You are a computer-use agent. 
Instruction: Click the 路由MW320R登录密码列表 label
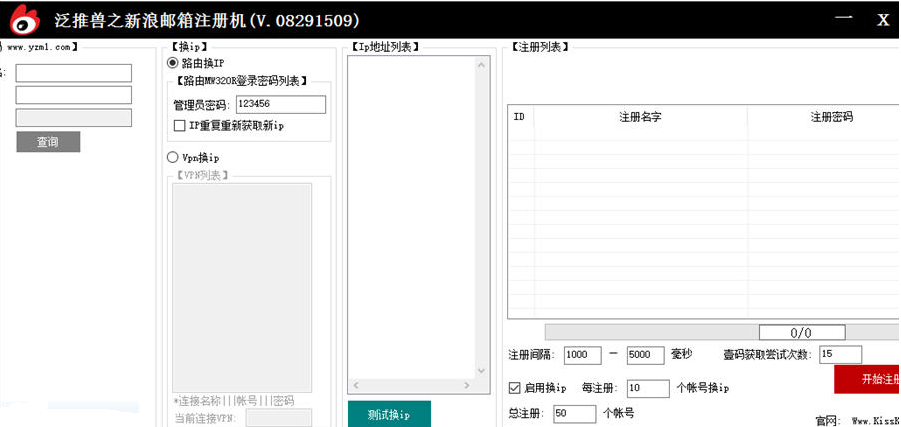(x=241, y=82)
